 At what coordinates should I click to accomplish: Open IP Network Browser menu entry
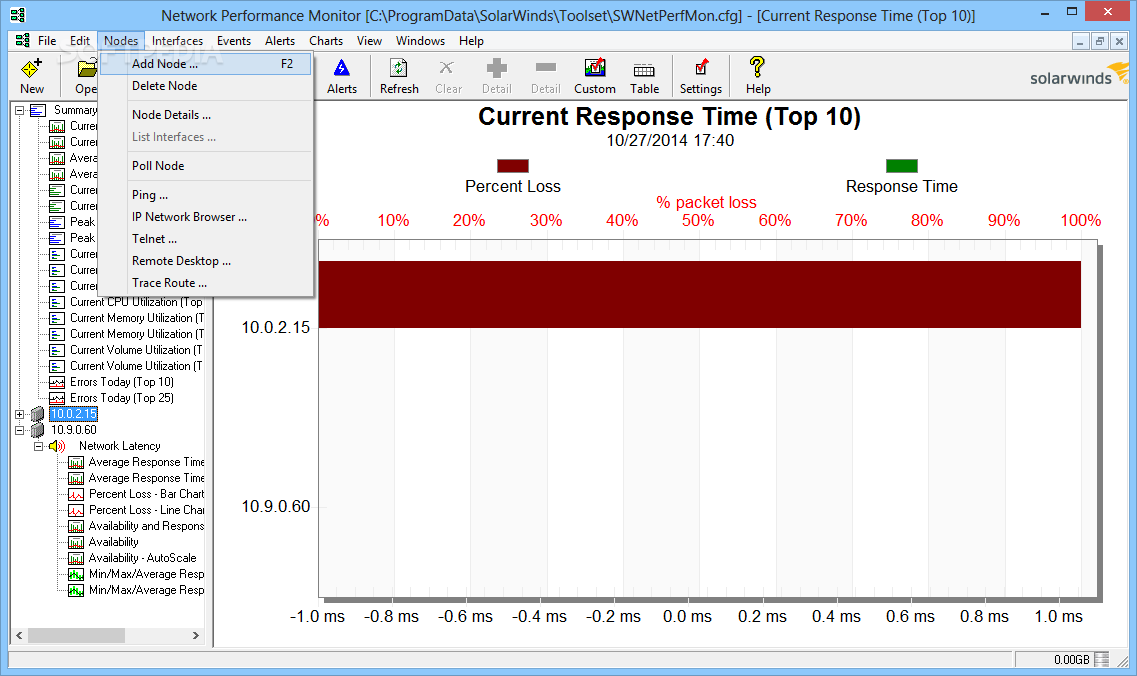pos(206,216)
